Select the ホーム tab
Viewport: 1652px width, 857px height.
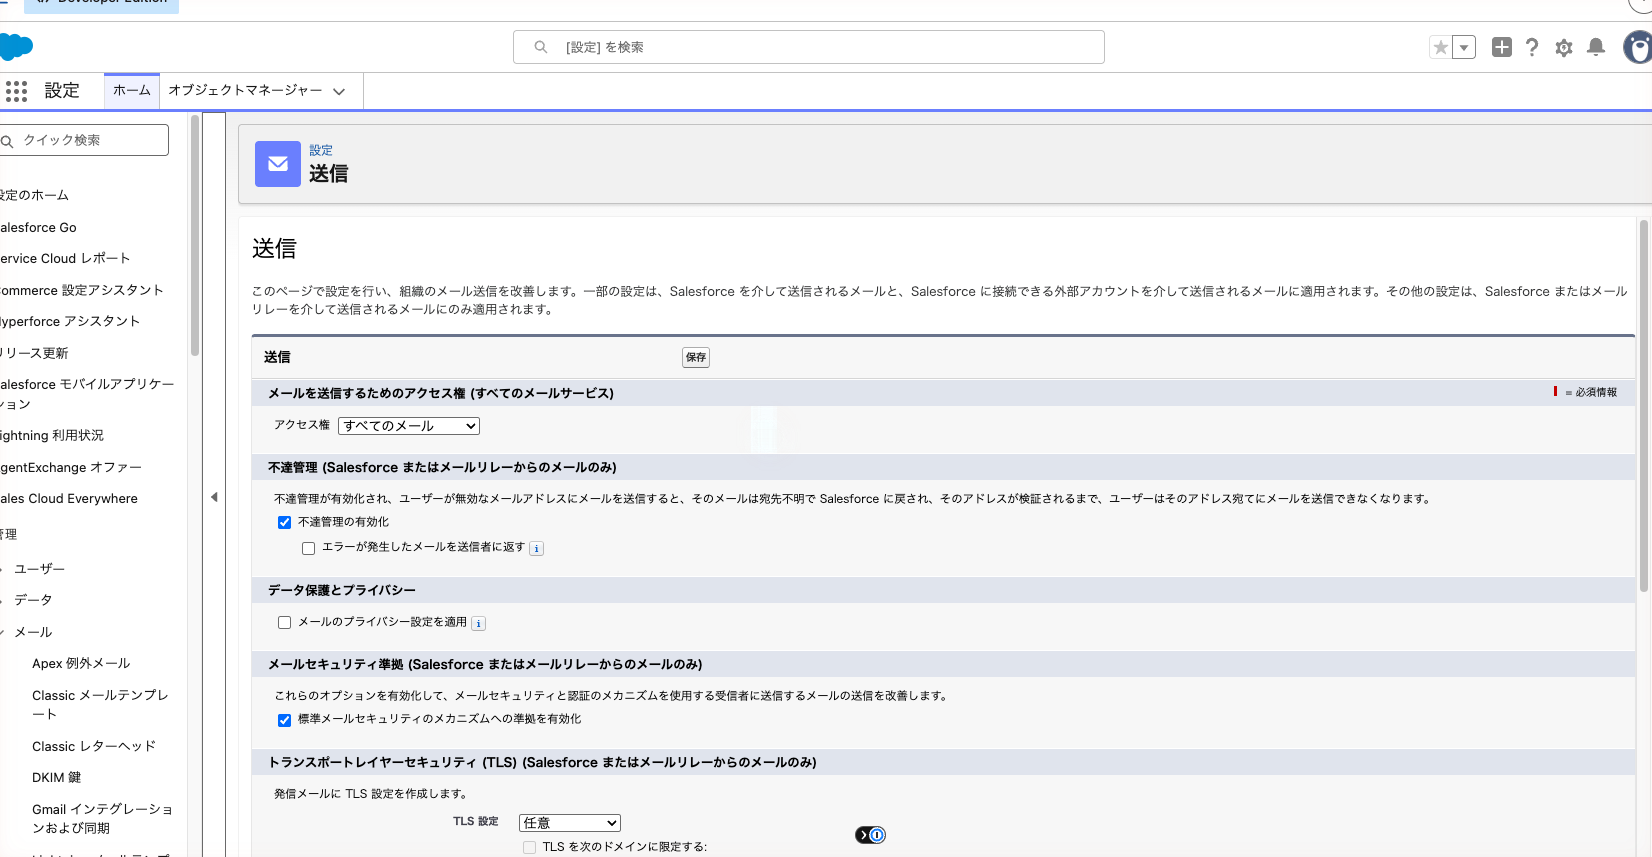[132, 91]
